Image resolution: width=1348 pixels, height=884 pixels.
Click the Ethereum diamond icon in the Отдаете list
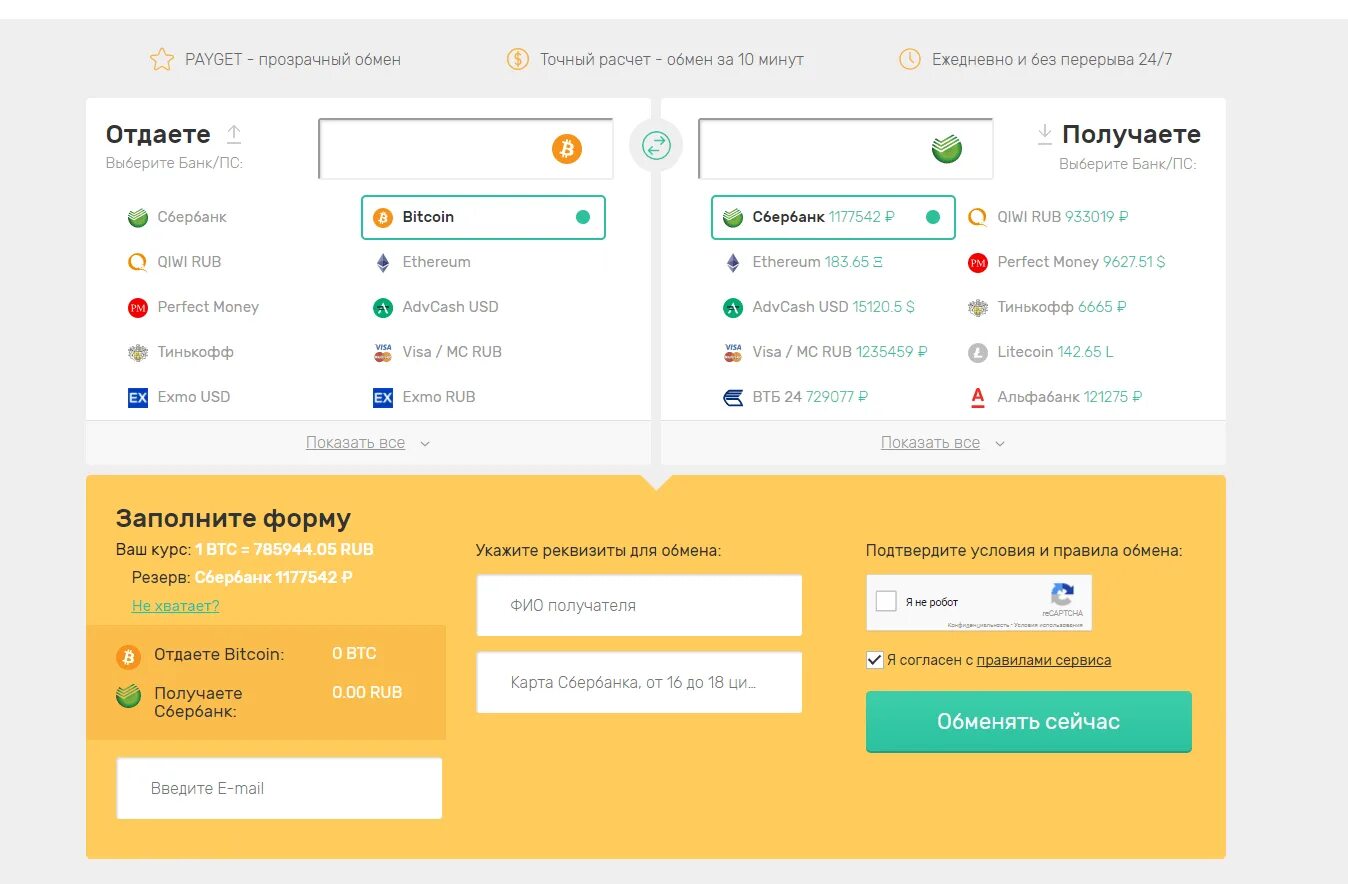383,262
